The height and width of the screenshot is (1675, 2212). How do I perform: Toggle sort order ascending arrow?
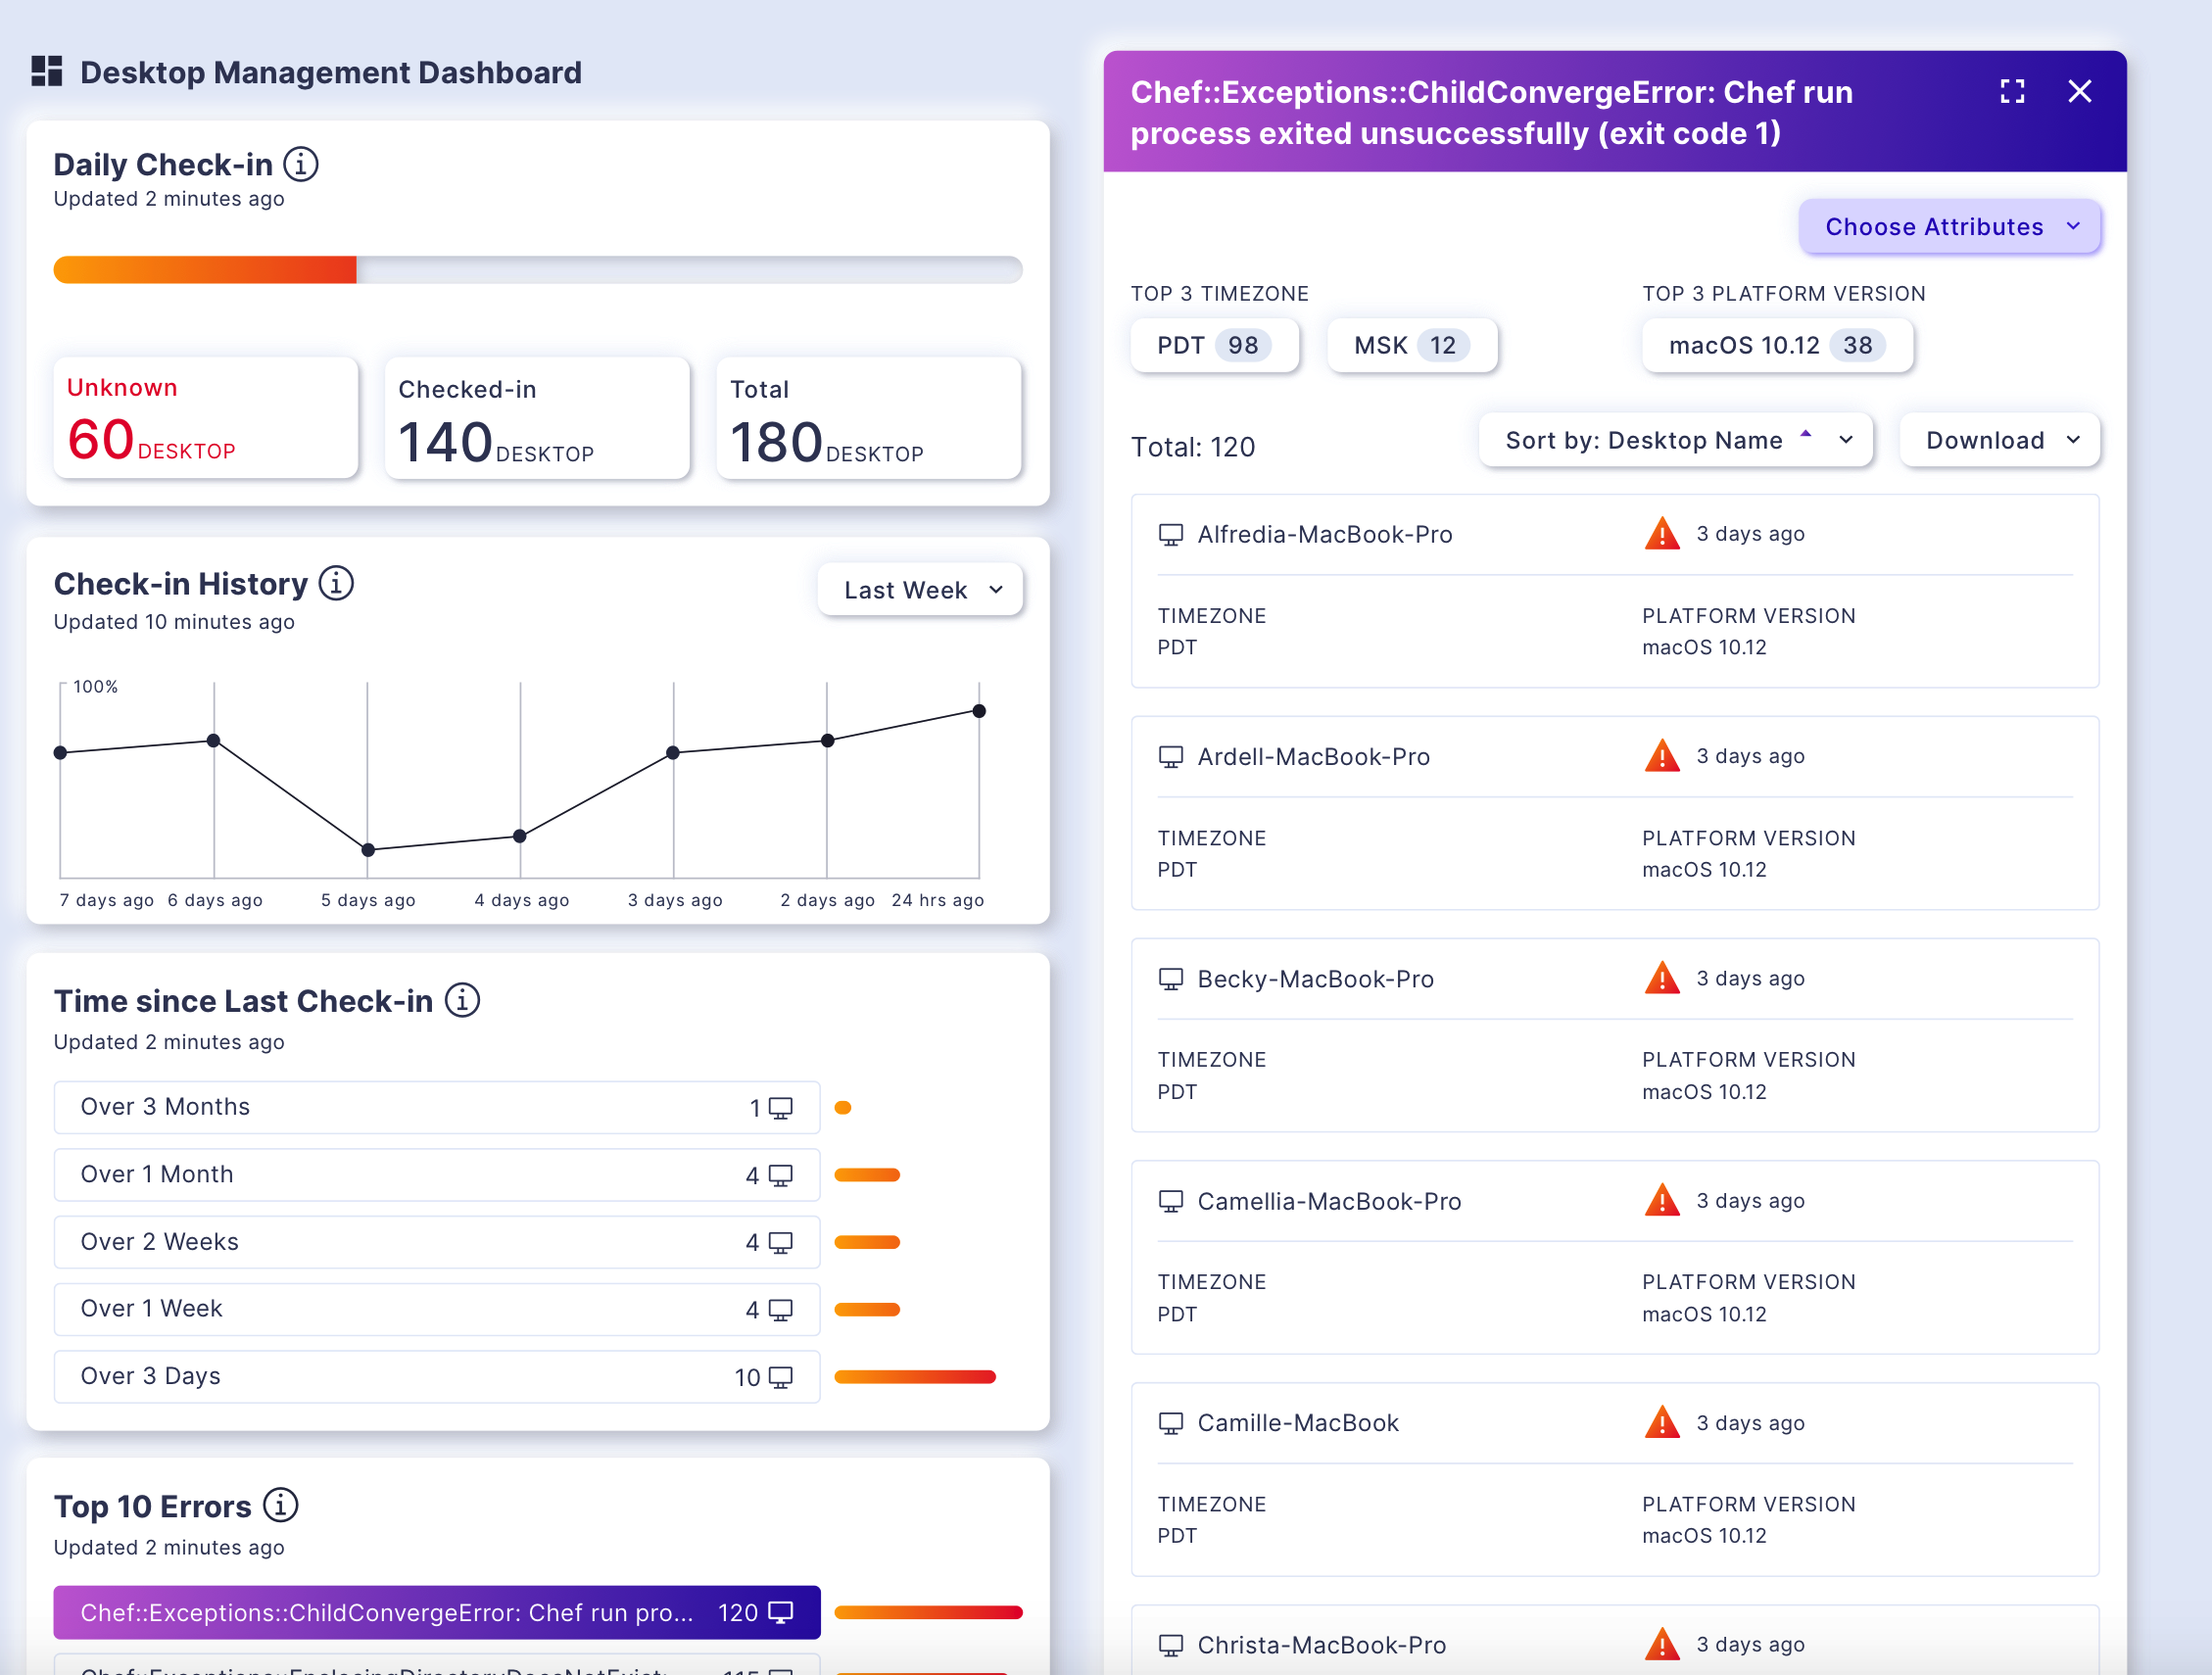[1806, 434]
